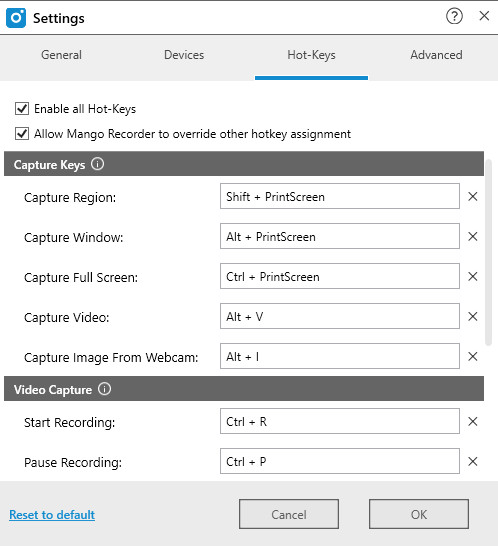Click the Pause Recording: label
Image resolution: width=498 pixels, height=546 pixels.
coord(73,462)
